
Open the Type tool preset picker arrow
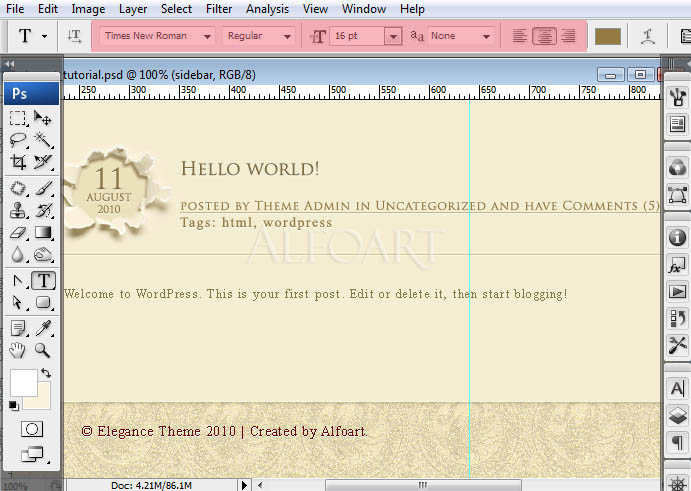(x=45, y=37)
